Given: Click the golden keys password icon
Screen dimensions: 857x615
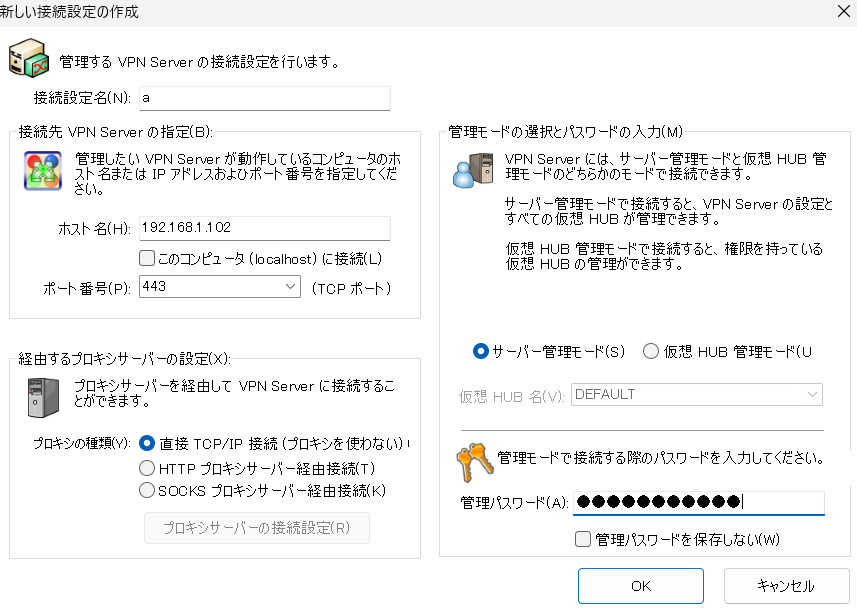Looking at the screenshot, I should point(474,462).
